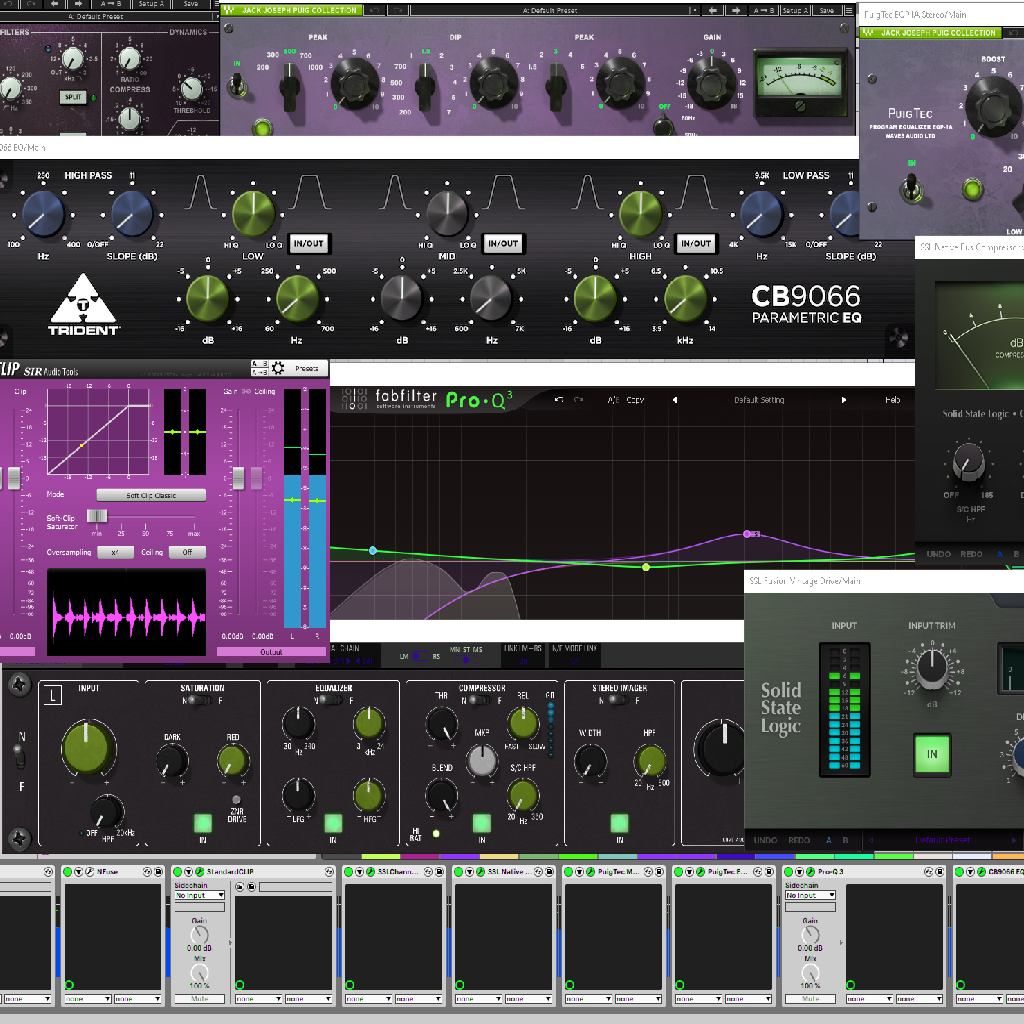Click the undo arrow in FabFilter Pro-Q 3

(x=559, y=400)
